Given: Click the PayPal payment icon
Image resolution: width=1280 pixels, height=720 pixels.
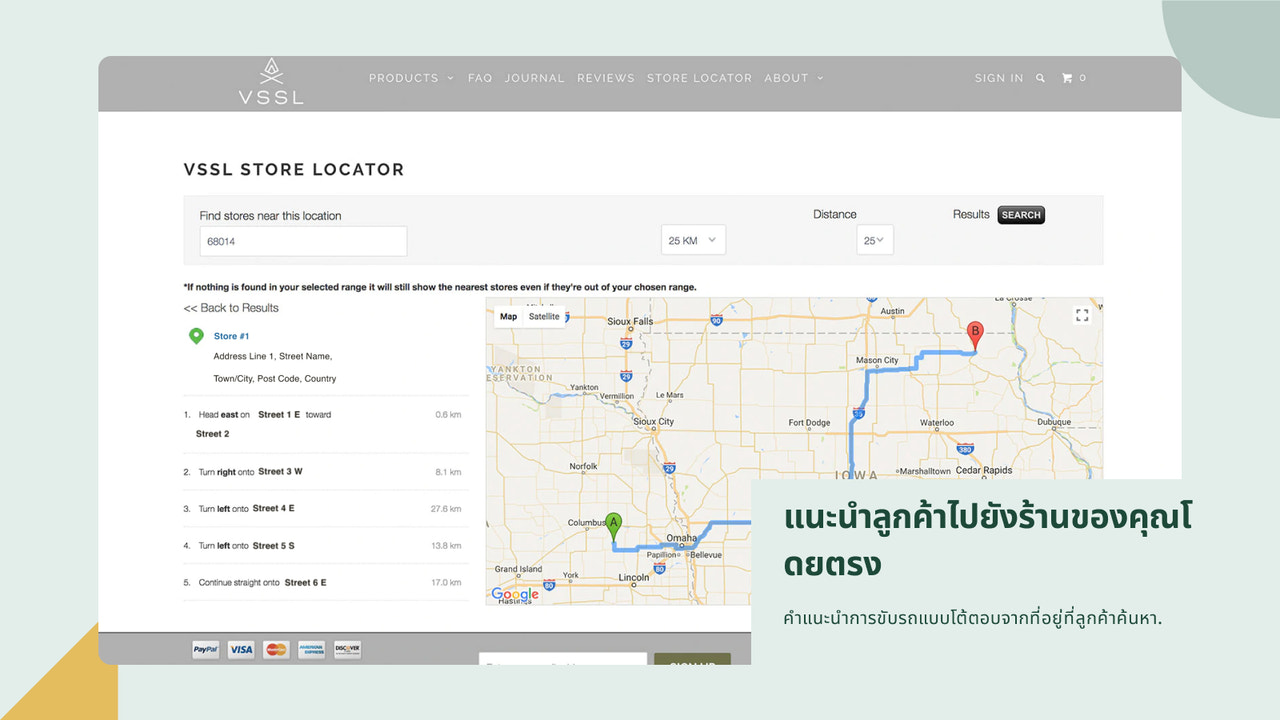Looking at the screenshot, I should (206, 649).
